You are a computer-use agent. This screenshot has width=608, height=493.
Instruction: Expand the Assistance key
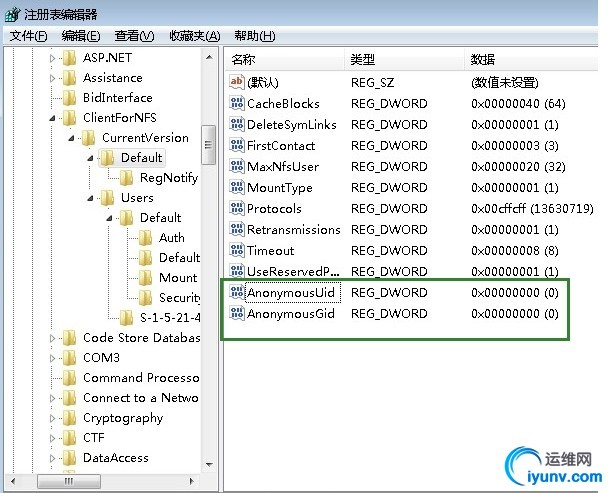click(x=52, y=78)
